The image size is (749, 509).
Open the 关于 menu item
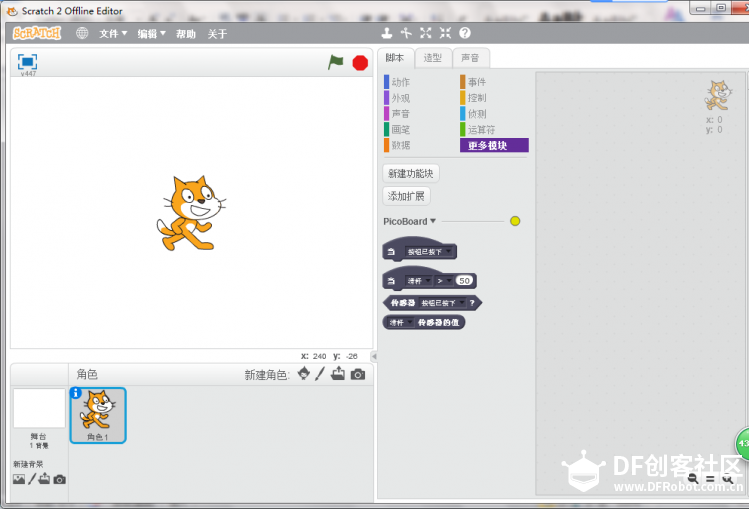click(217, 34)
